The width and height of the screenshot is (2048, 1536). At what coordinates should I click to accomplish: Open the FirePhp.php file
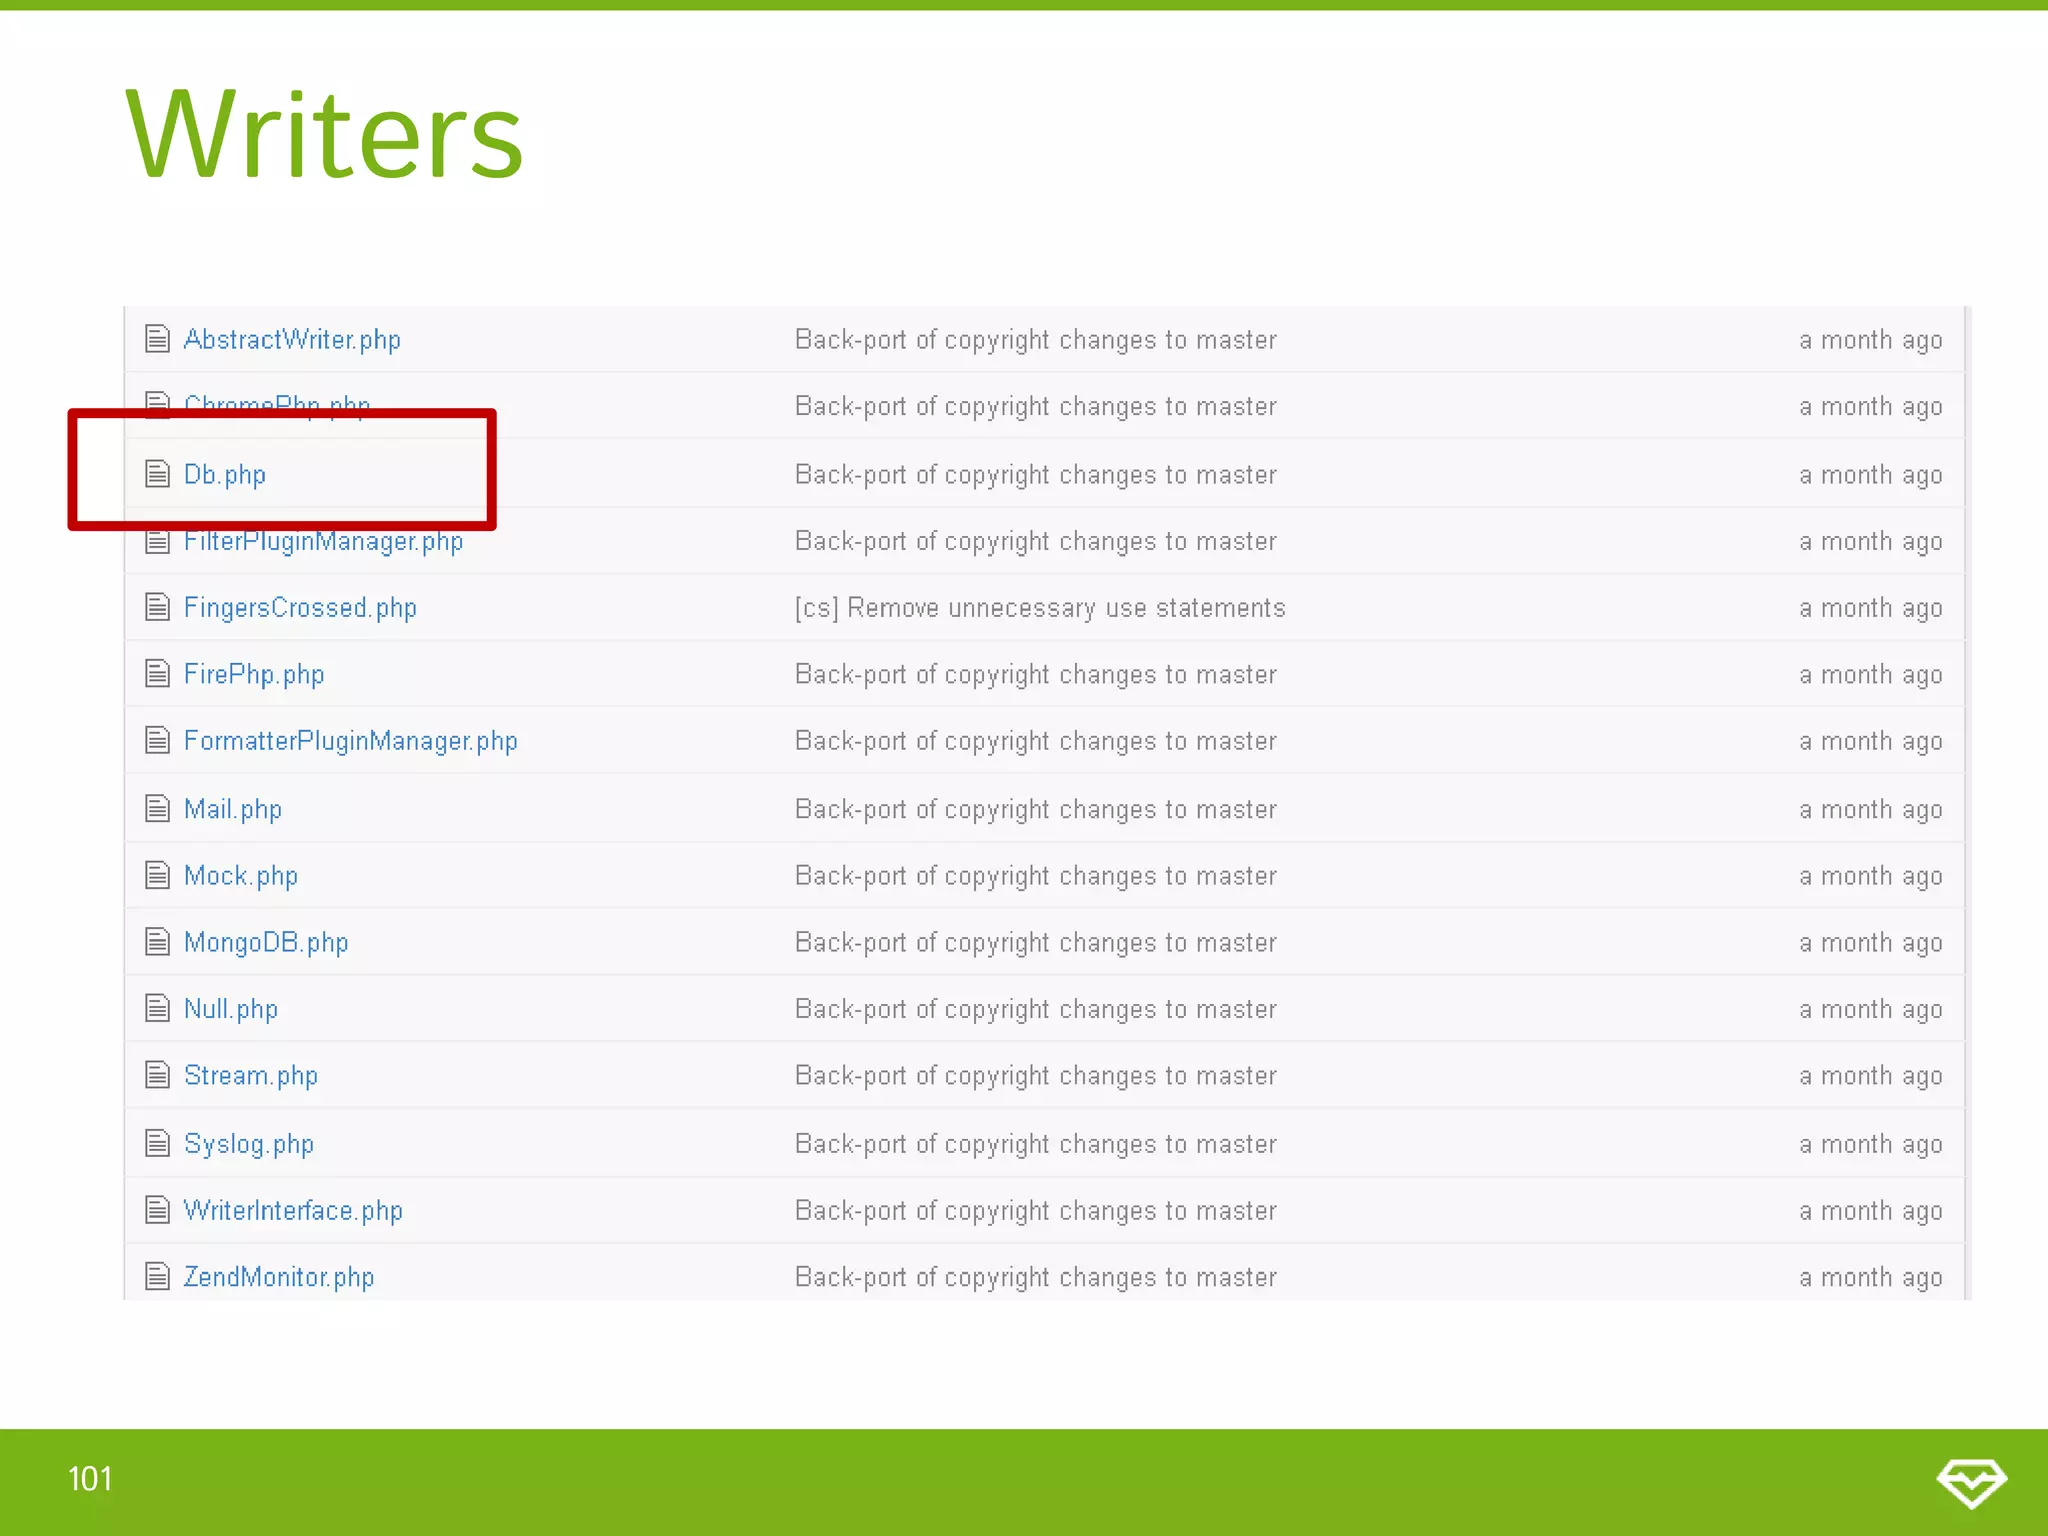click(x=254, y=675)
